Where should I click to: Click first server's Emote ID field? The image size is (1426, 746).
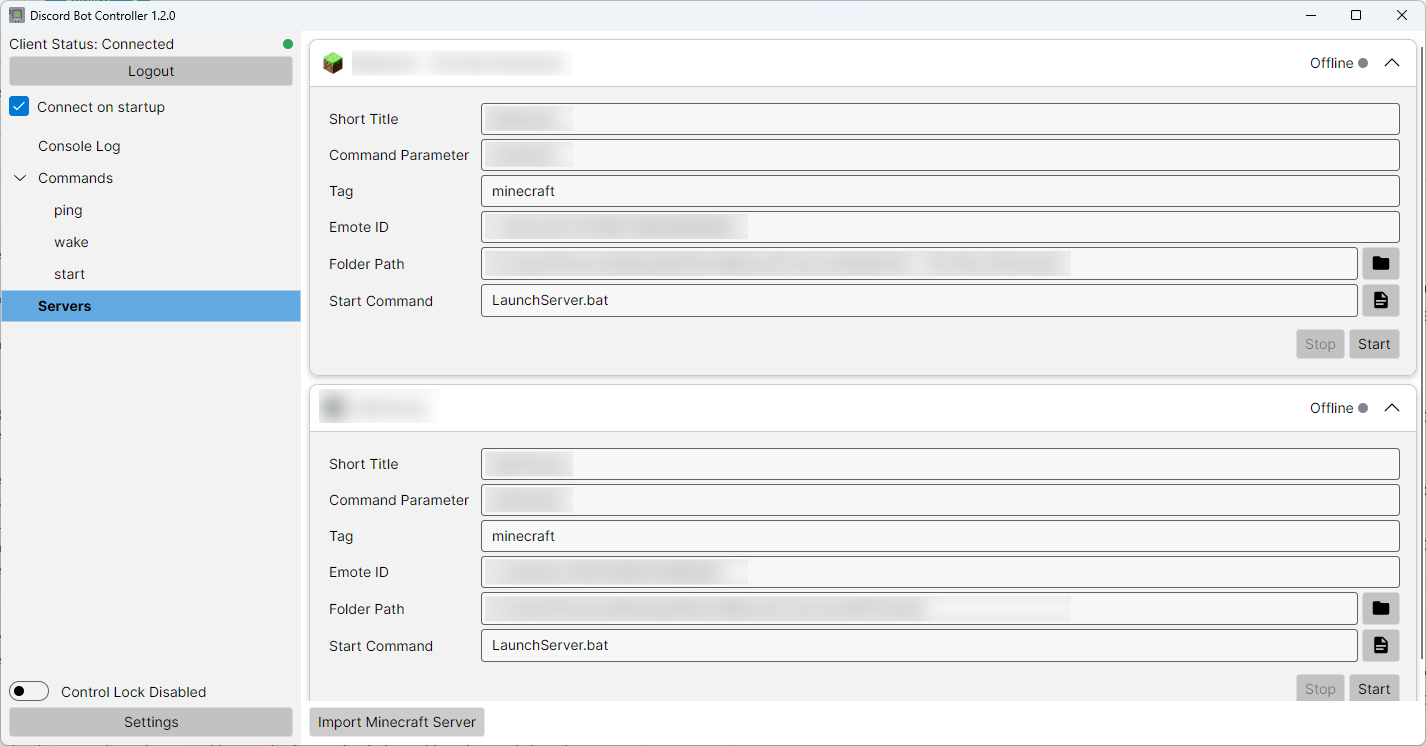pos(940,227)
